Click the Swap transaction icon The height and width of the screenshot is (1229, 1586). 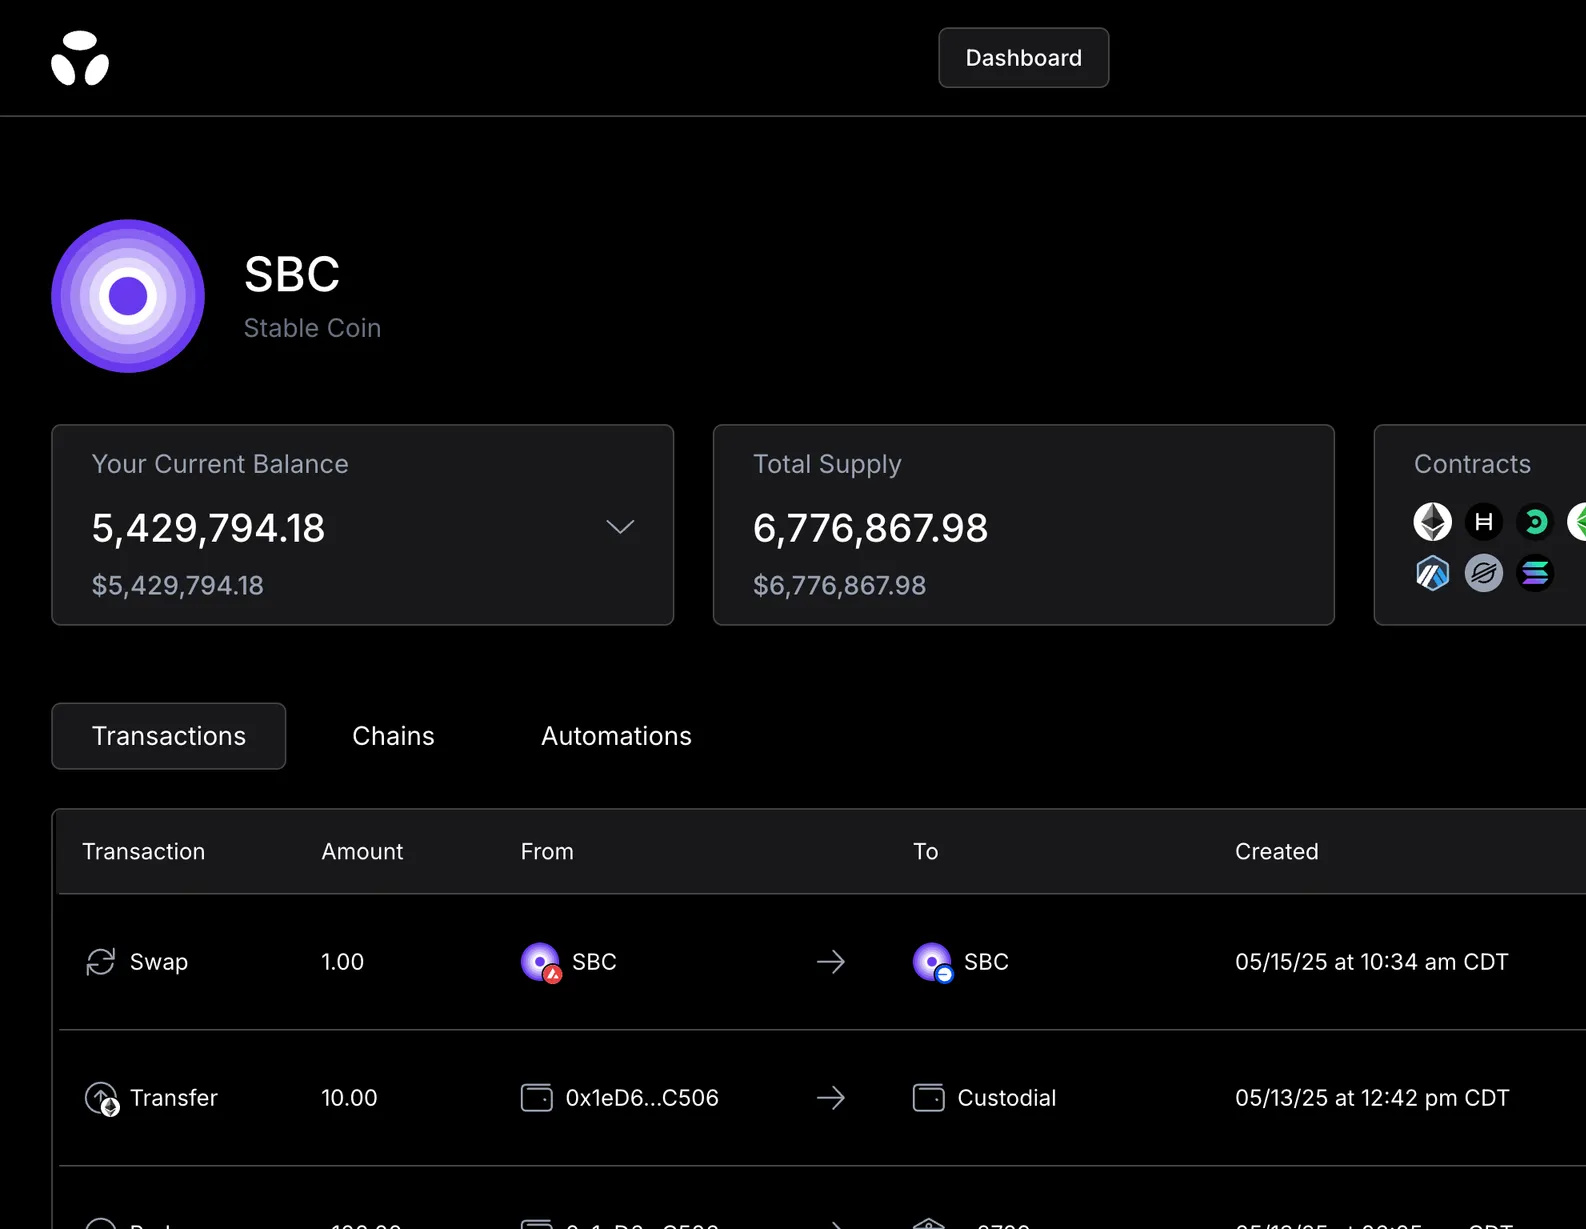coord(101,962)
